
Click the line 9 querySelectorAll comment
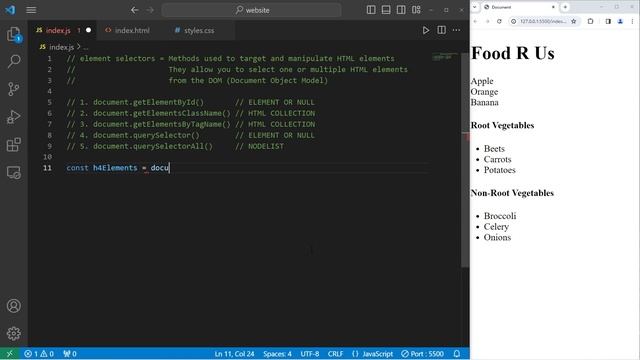coord(175,146)
